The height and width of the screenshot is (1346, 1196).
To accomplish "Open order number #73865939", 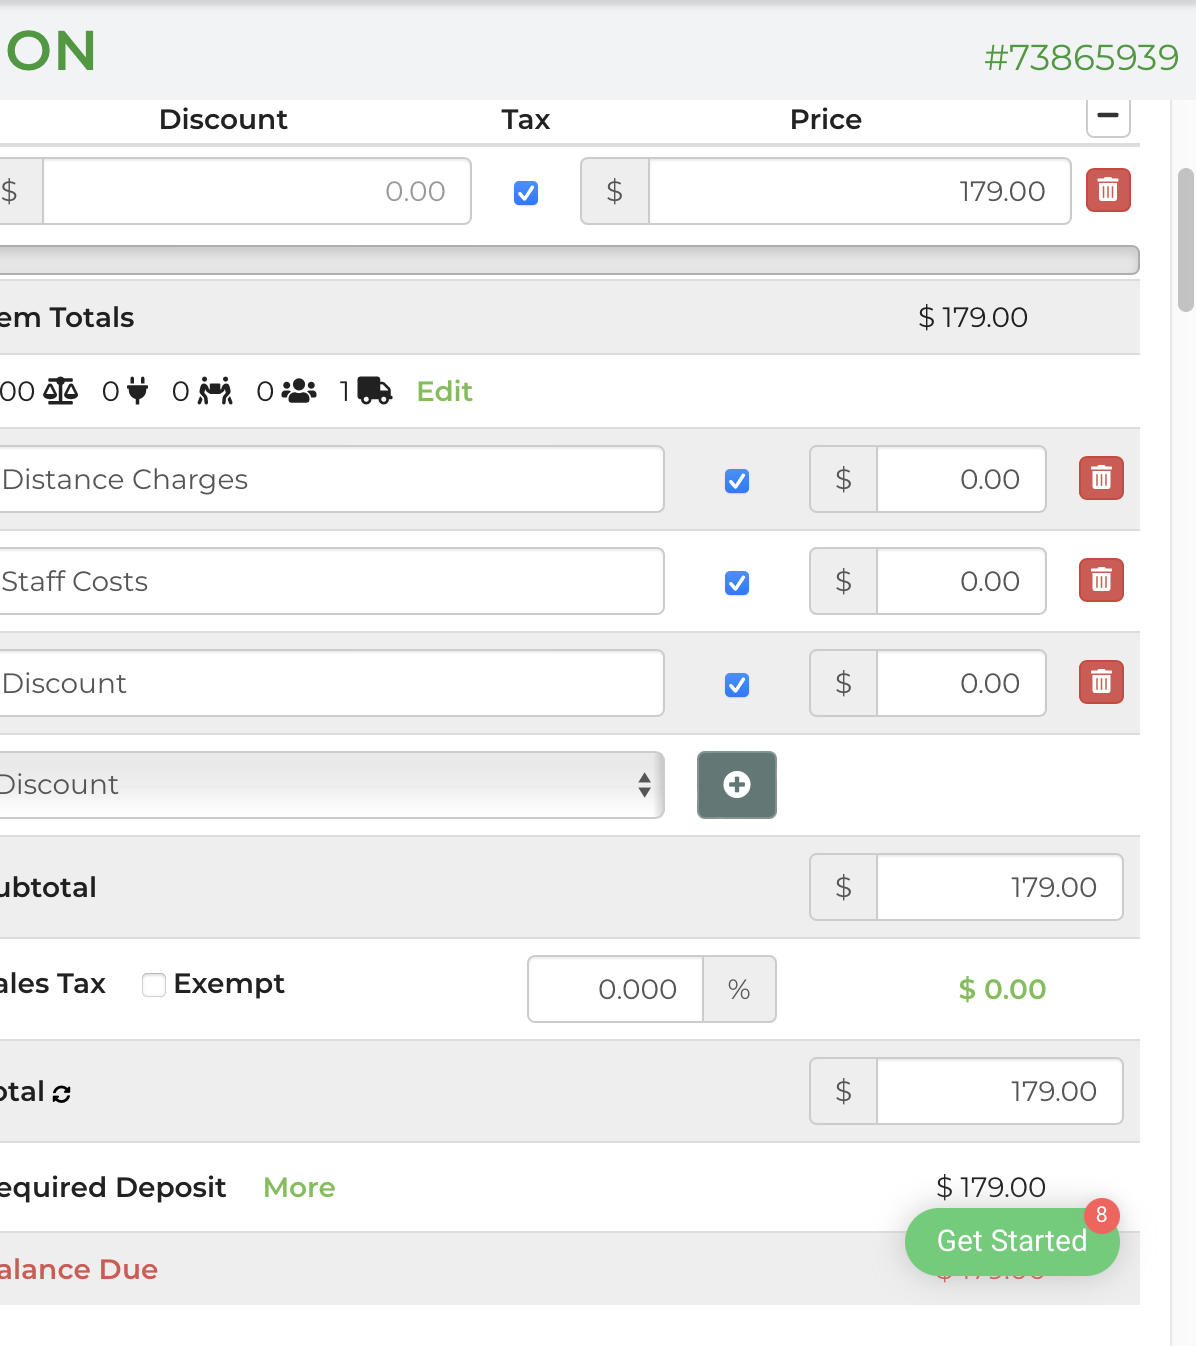I will (1082, 58).
